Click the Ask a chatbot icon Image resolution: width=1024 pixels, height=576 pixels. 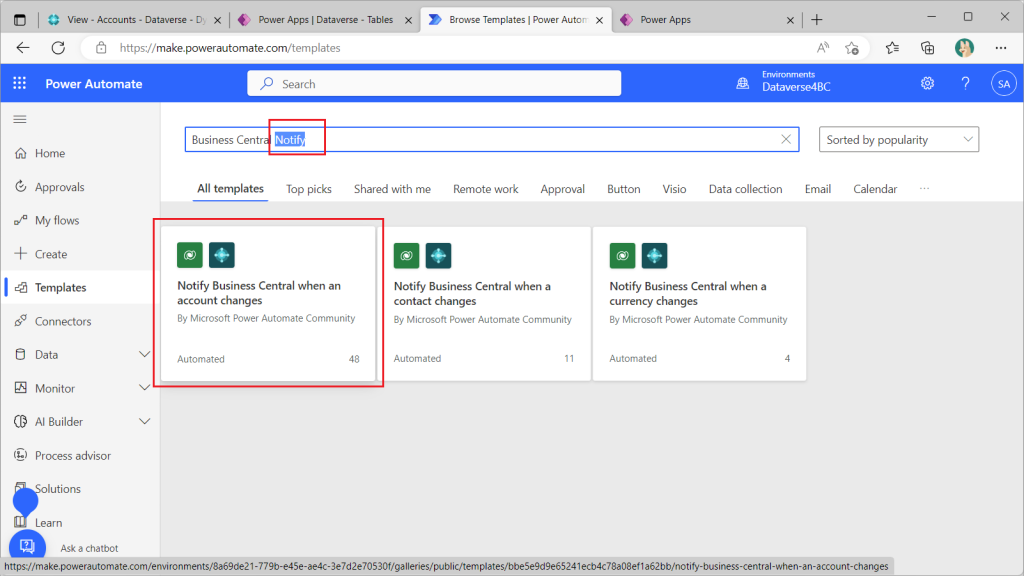(27, 546)
